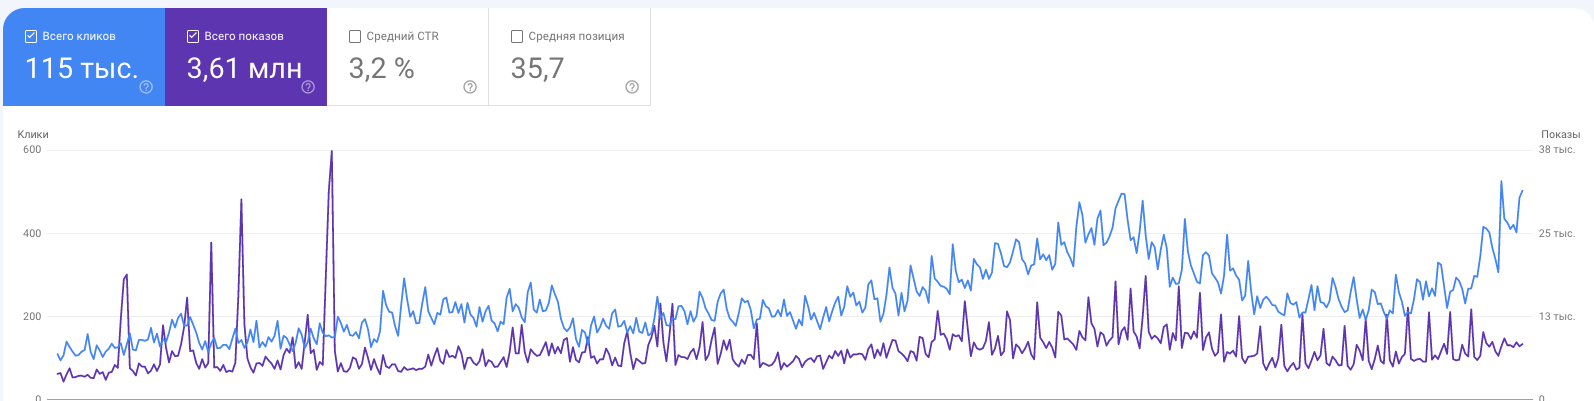Viewport: 1594px width, 401px height.
Task: Enable the Средняя позиция checkbox
Action: point(517,36)
